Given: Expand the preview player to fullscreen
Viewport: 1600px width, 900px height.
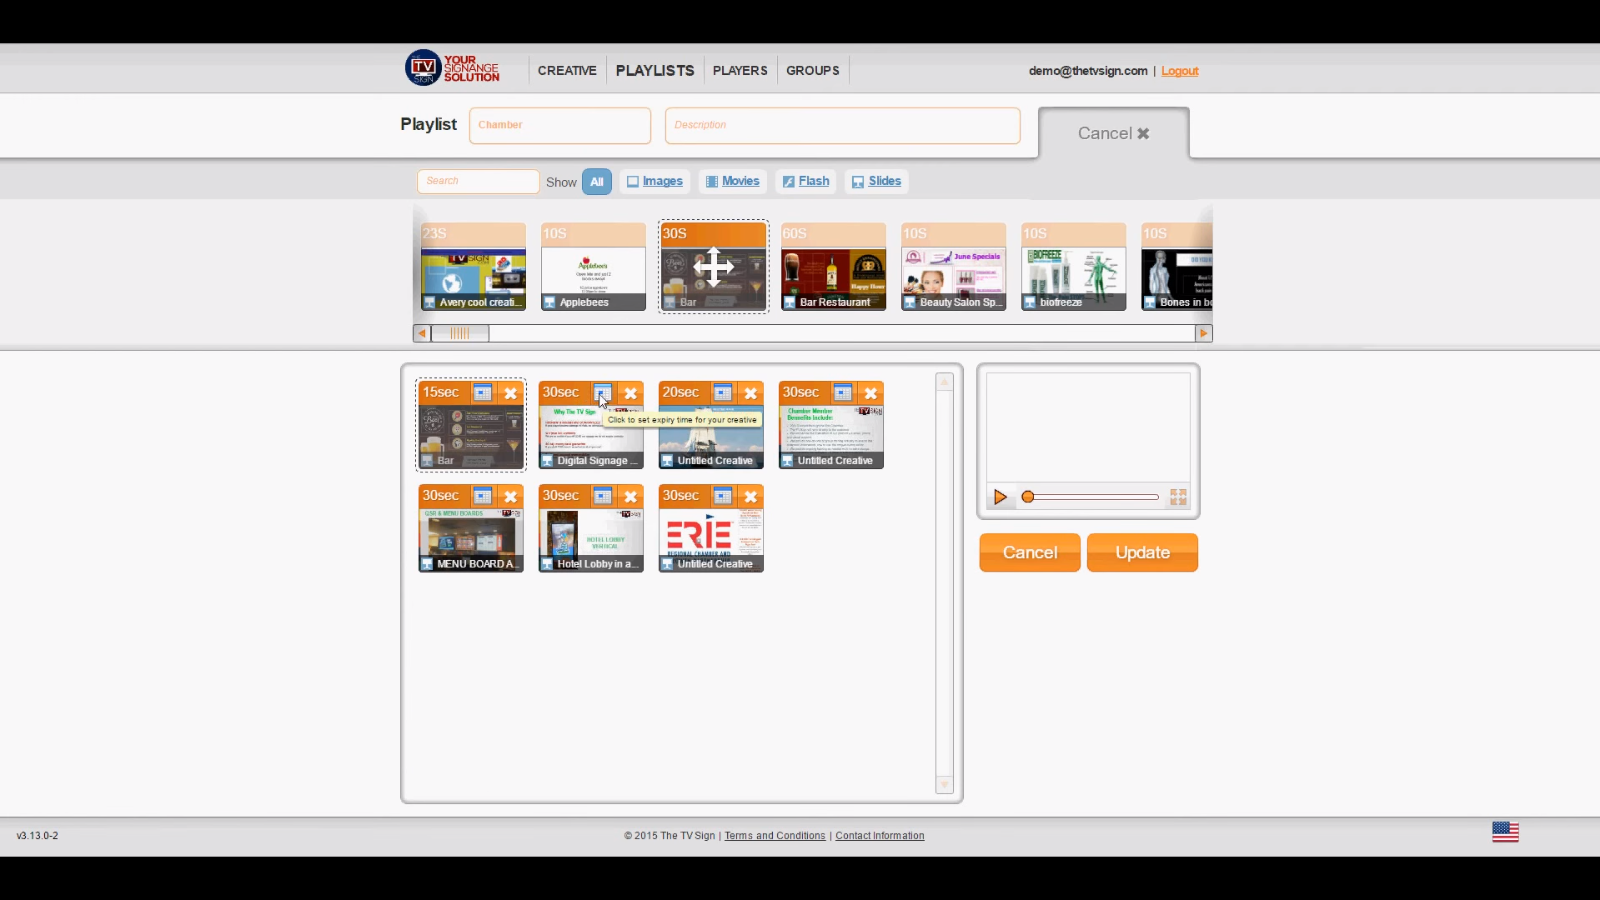Looking at the screenshot, I should [1178, 497].
